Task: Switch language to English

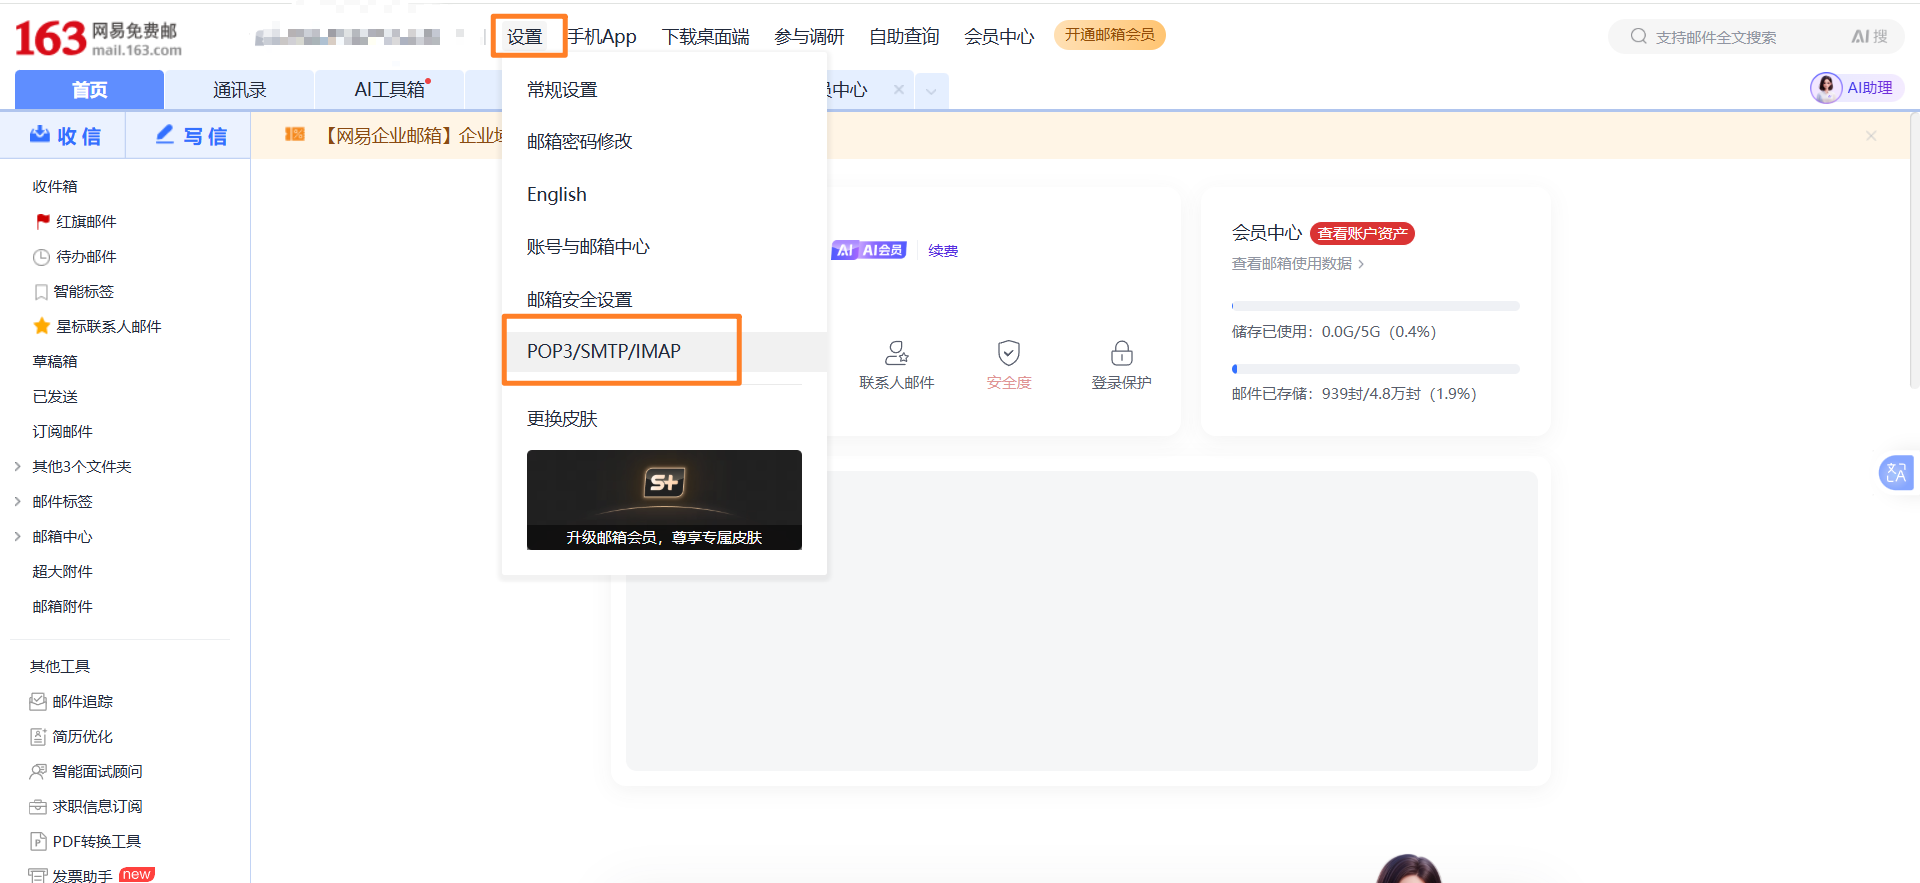Action: (664, 194)
